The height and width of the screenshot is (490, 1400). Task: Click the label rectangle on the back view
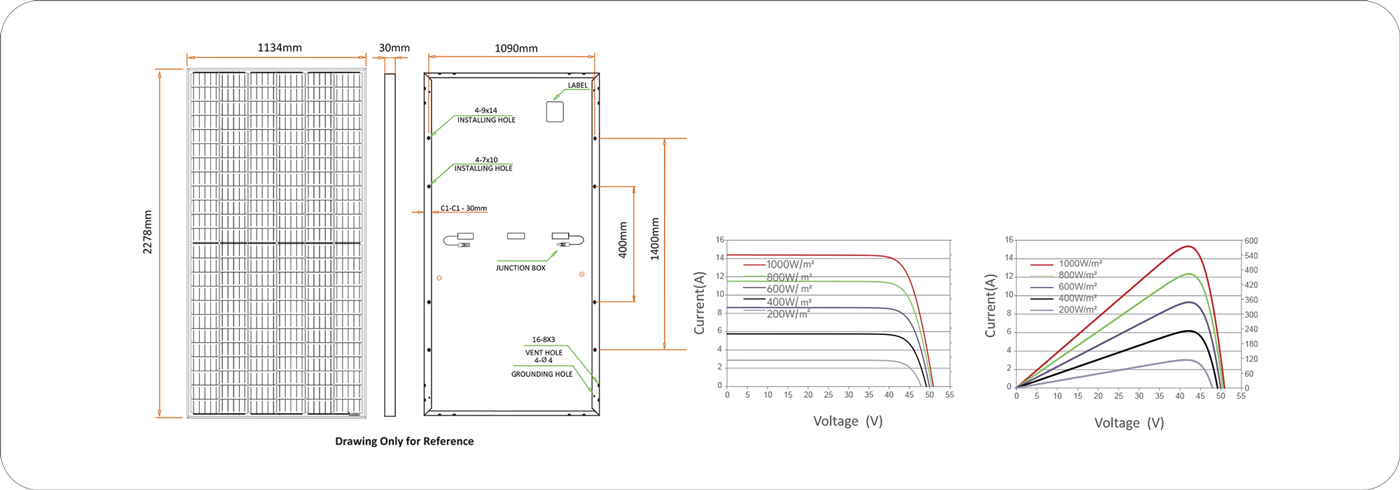pos(556,111)
